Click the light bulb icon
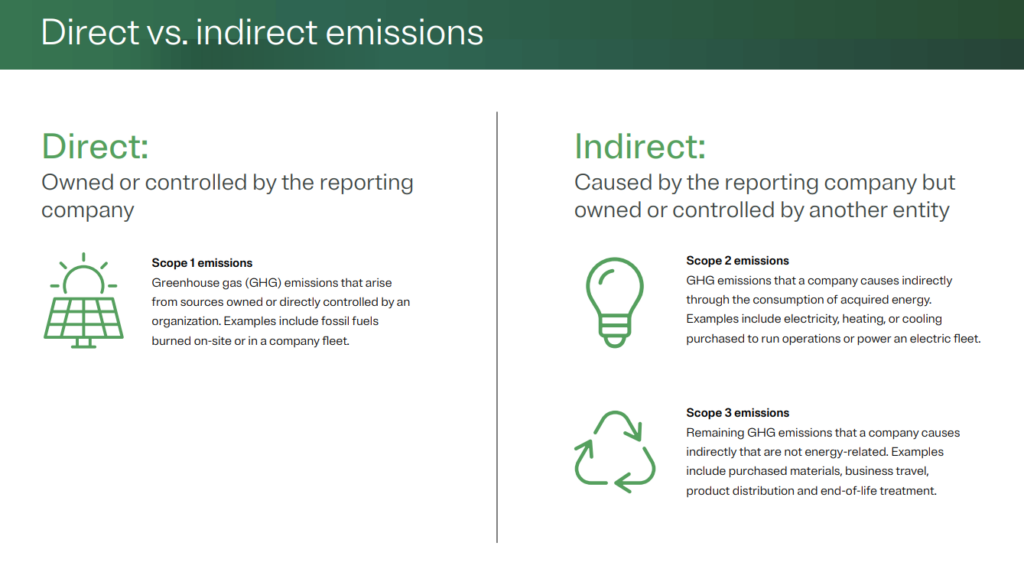 615,302
